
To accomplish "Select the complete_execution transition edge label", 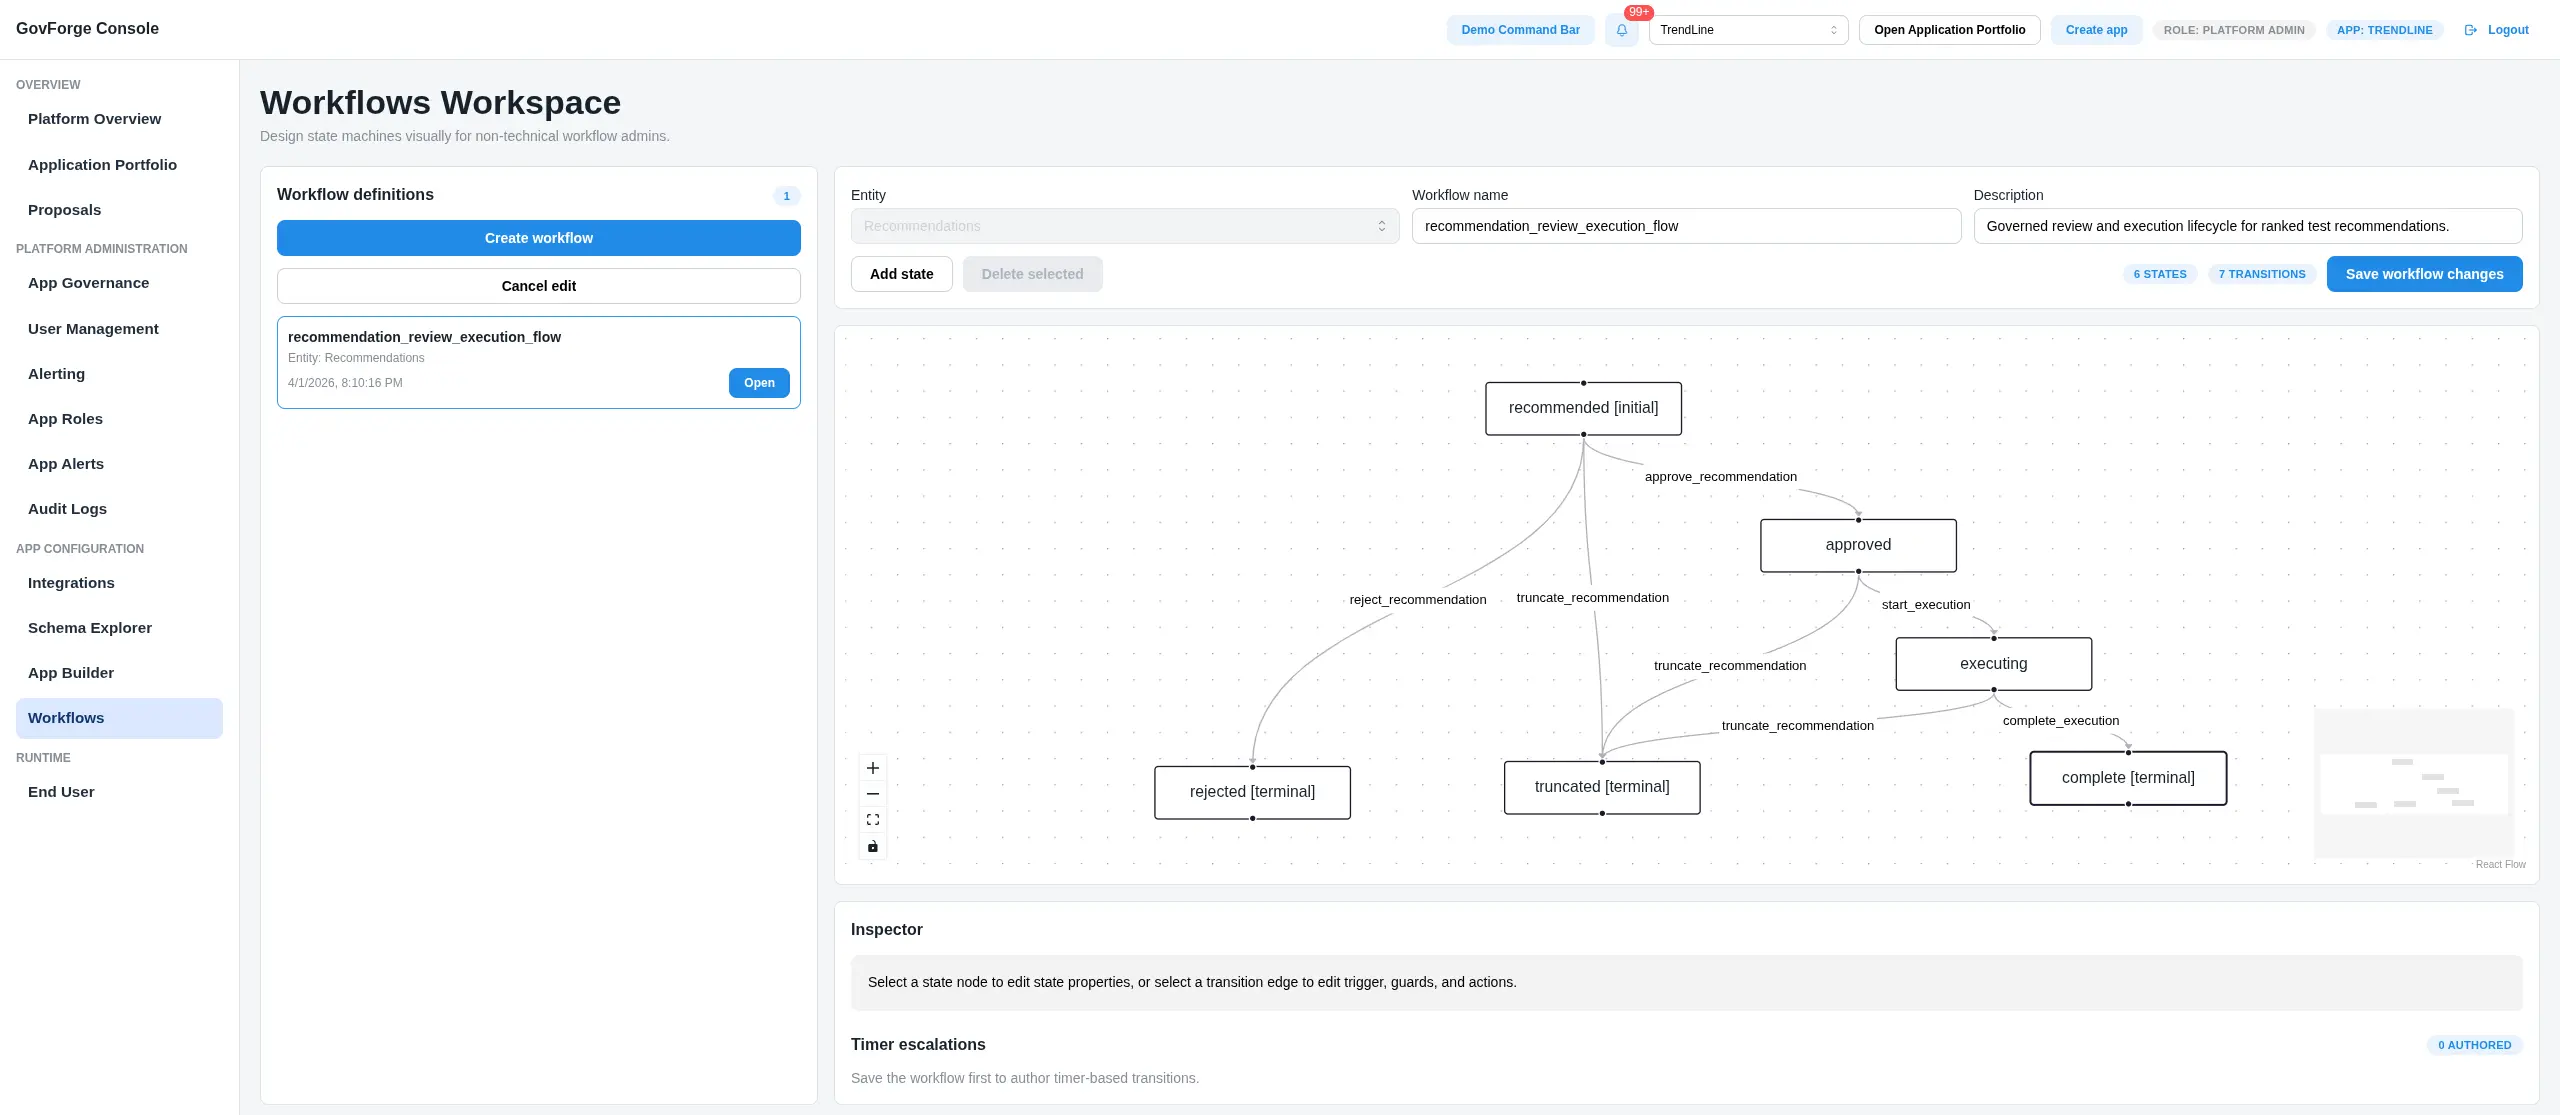I will tap(2061, 721).
